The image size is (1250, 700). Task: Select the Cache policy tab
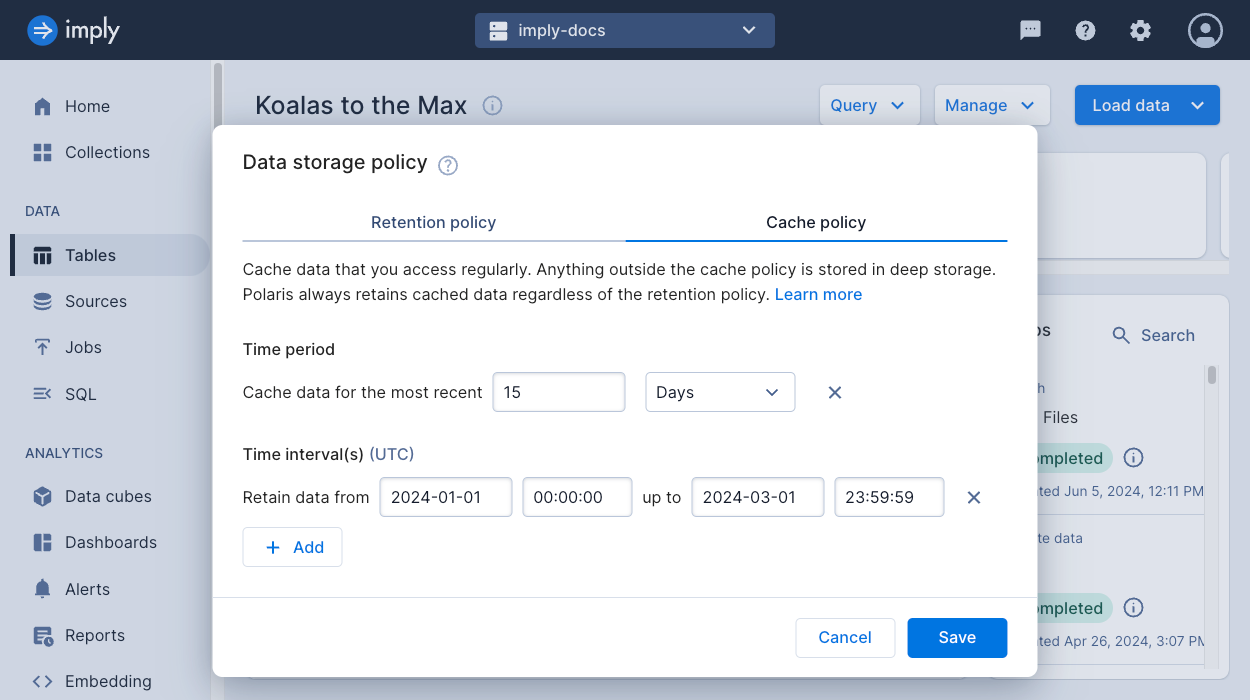point(816,222)
